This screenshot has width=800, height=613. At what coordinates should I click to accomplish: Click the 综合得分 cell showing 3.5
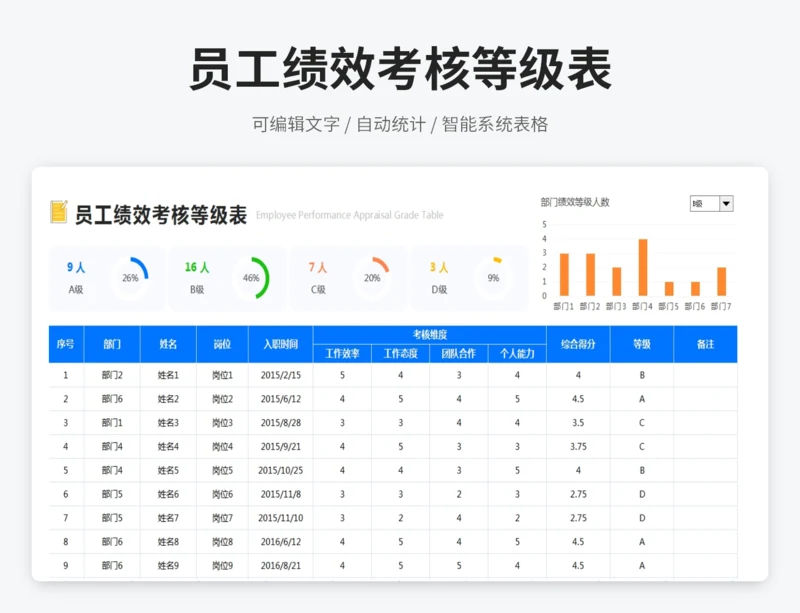(x=578, y=423)
